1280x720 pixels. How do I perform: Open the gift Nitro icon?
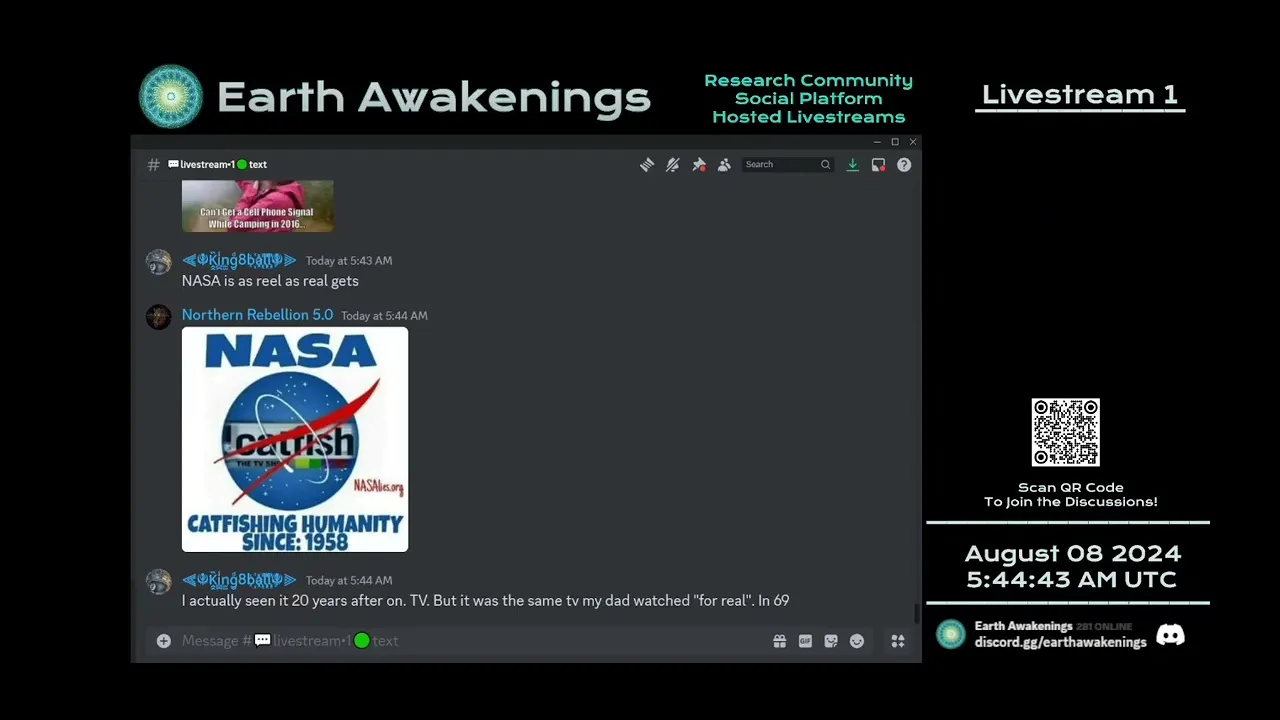click(780, 641)
